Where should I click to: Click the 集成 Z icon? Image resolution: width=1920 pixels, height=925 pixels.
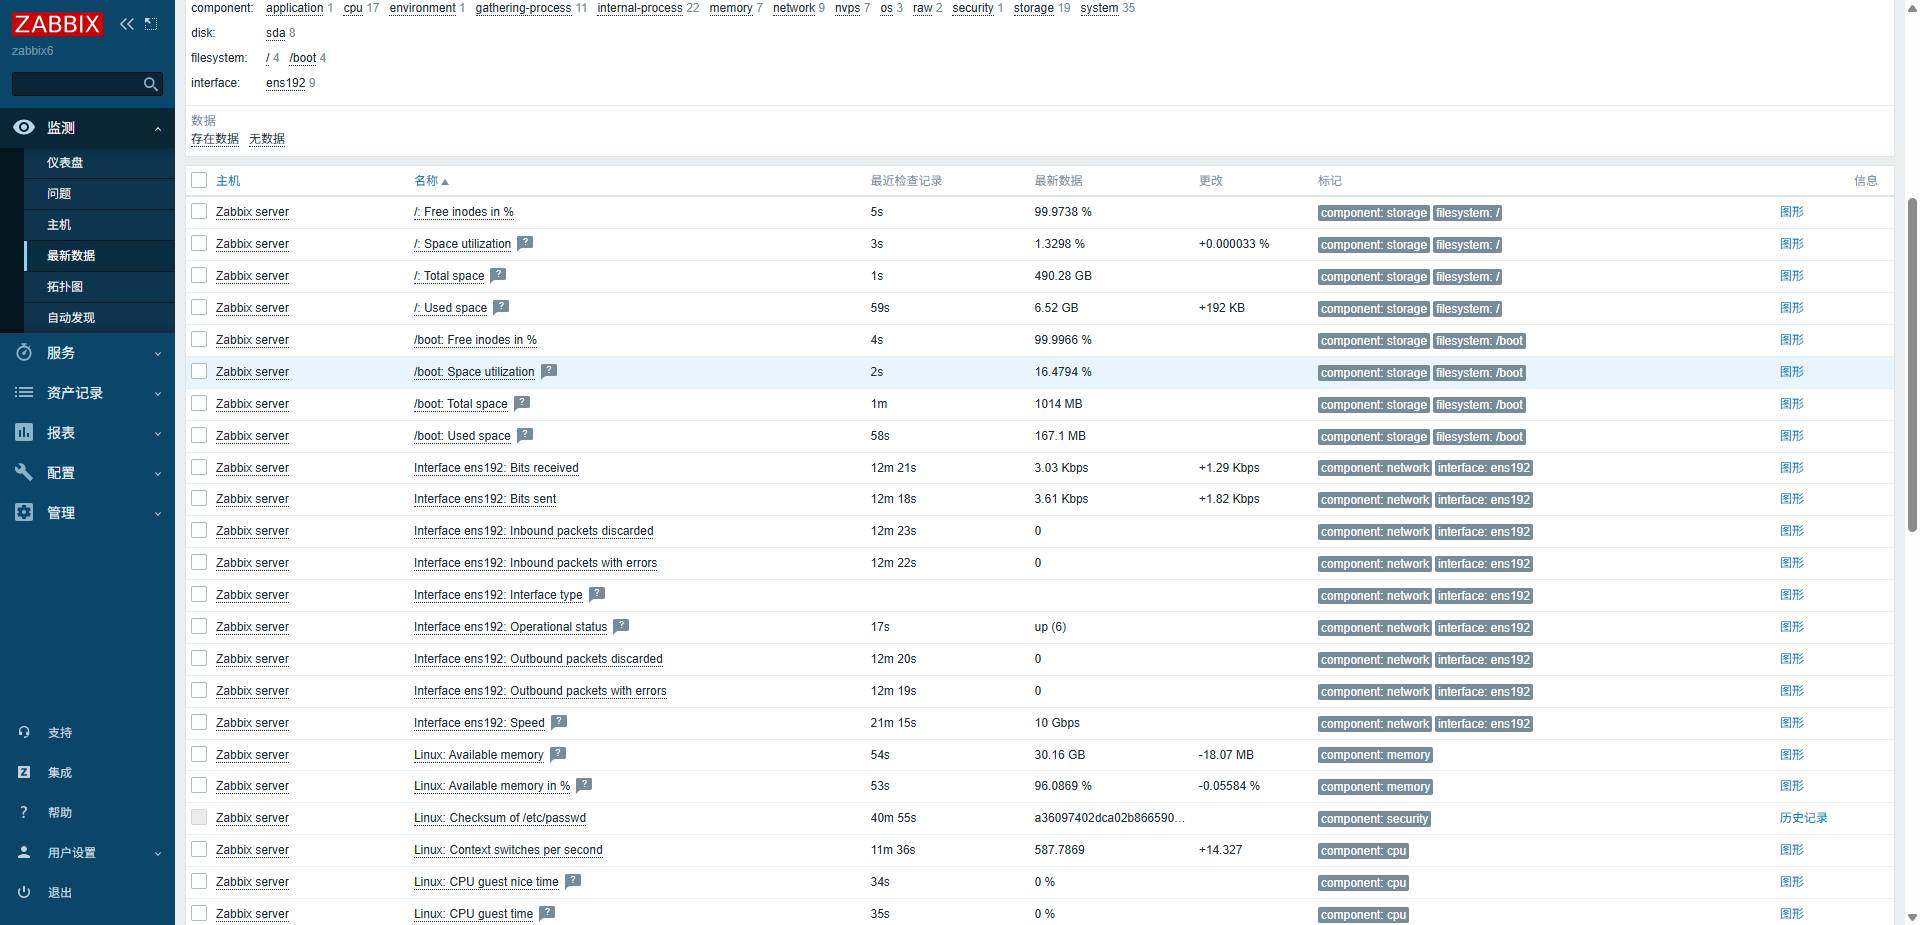point(24,772)
